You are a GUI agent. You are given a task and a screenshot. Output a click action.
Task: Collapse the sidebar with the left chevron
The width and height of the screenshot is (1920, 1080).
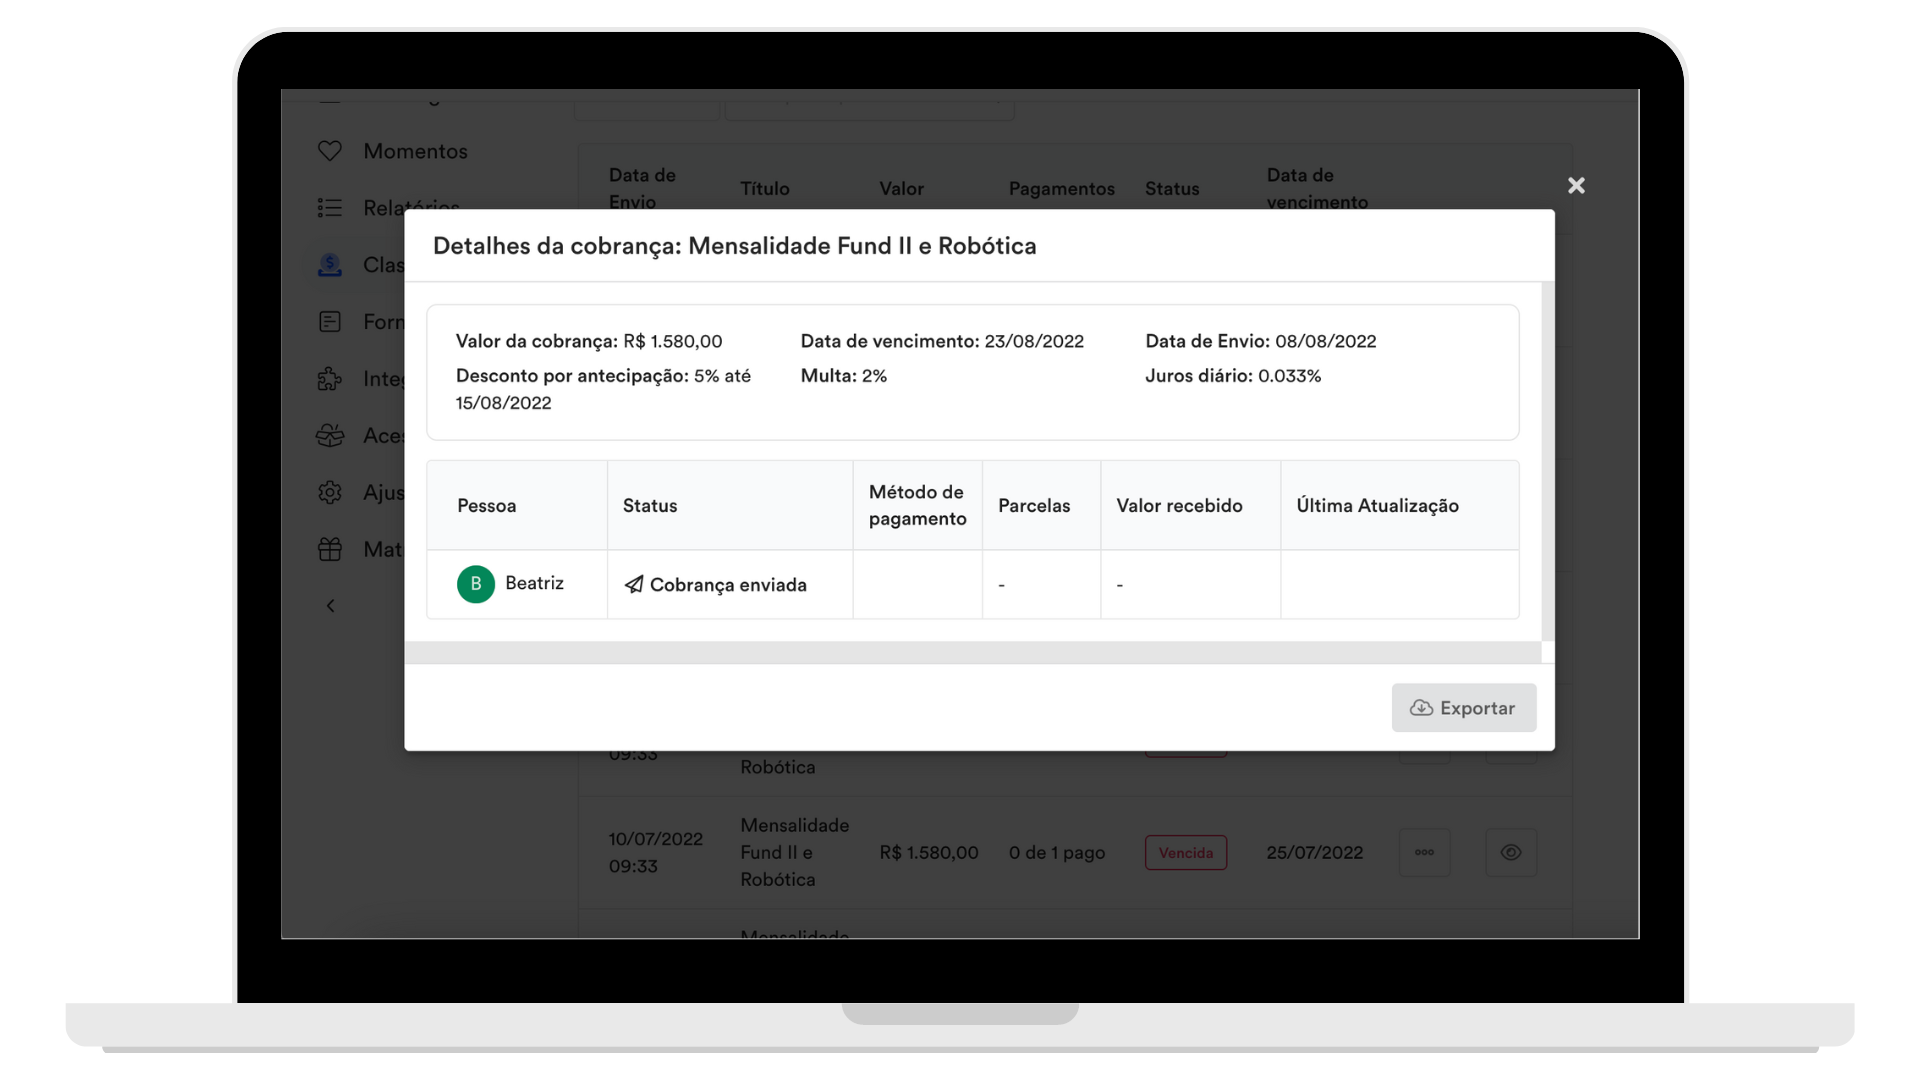pos(331,606)
